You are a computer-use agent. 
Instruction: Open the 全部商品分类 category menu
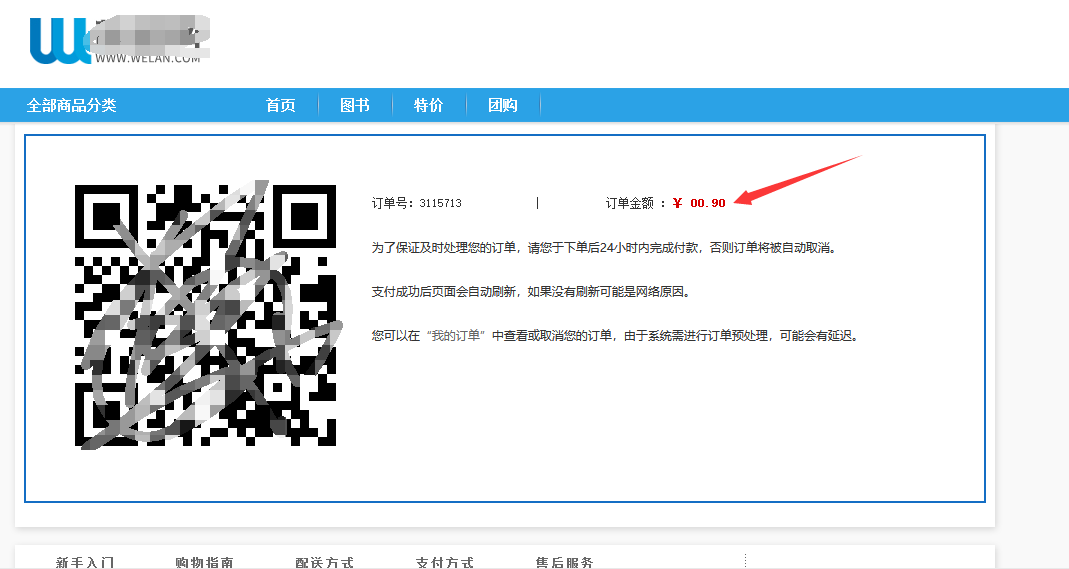(x=72, y=105)
